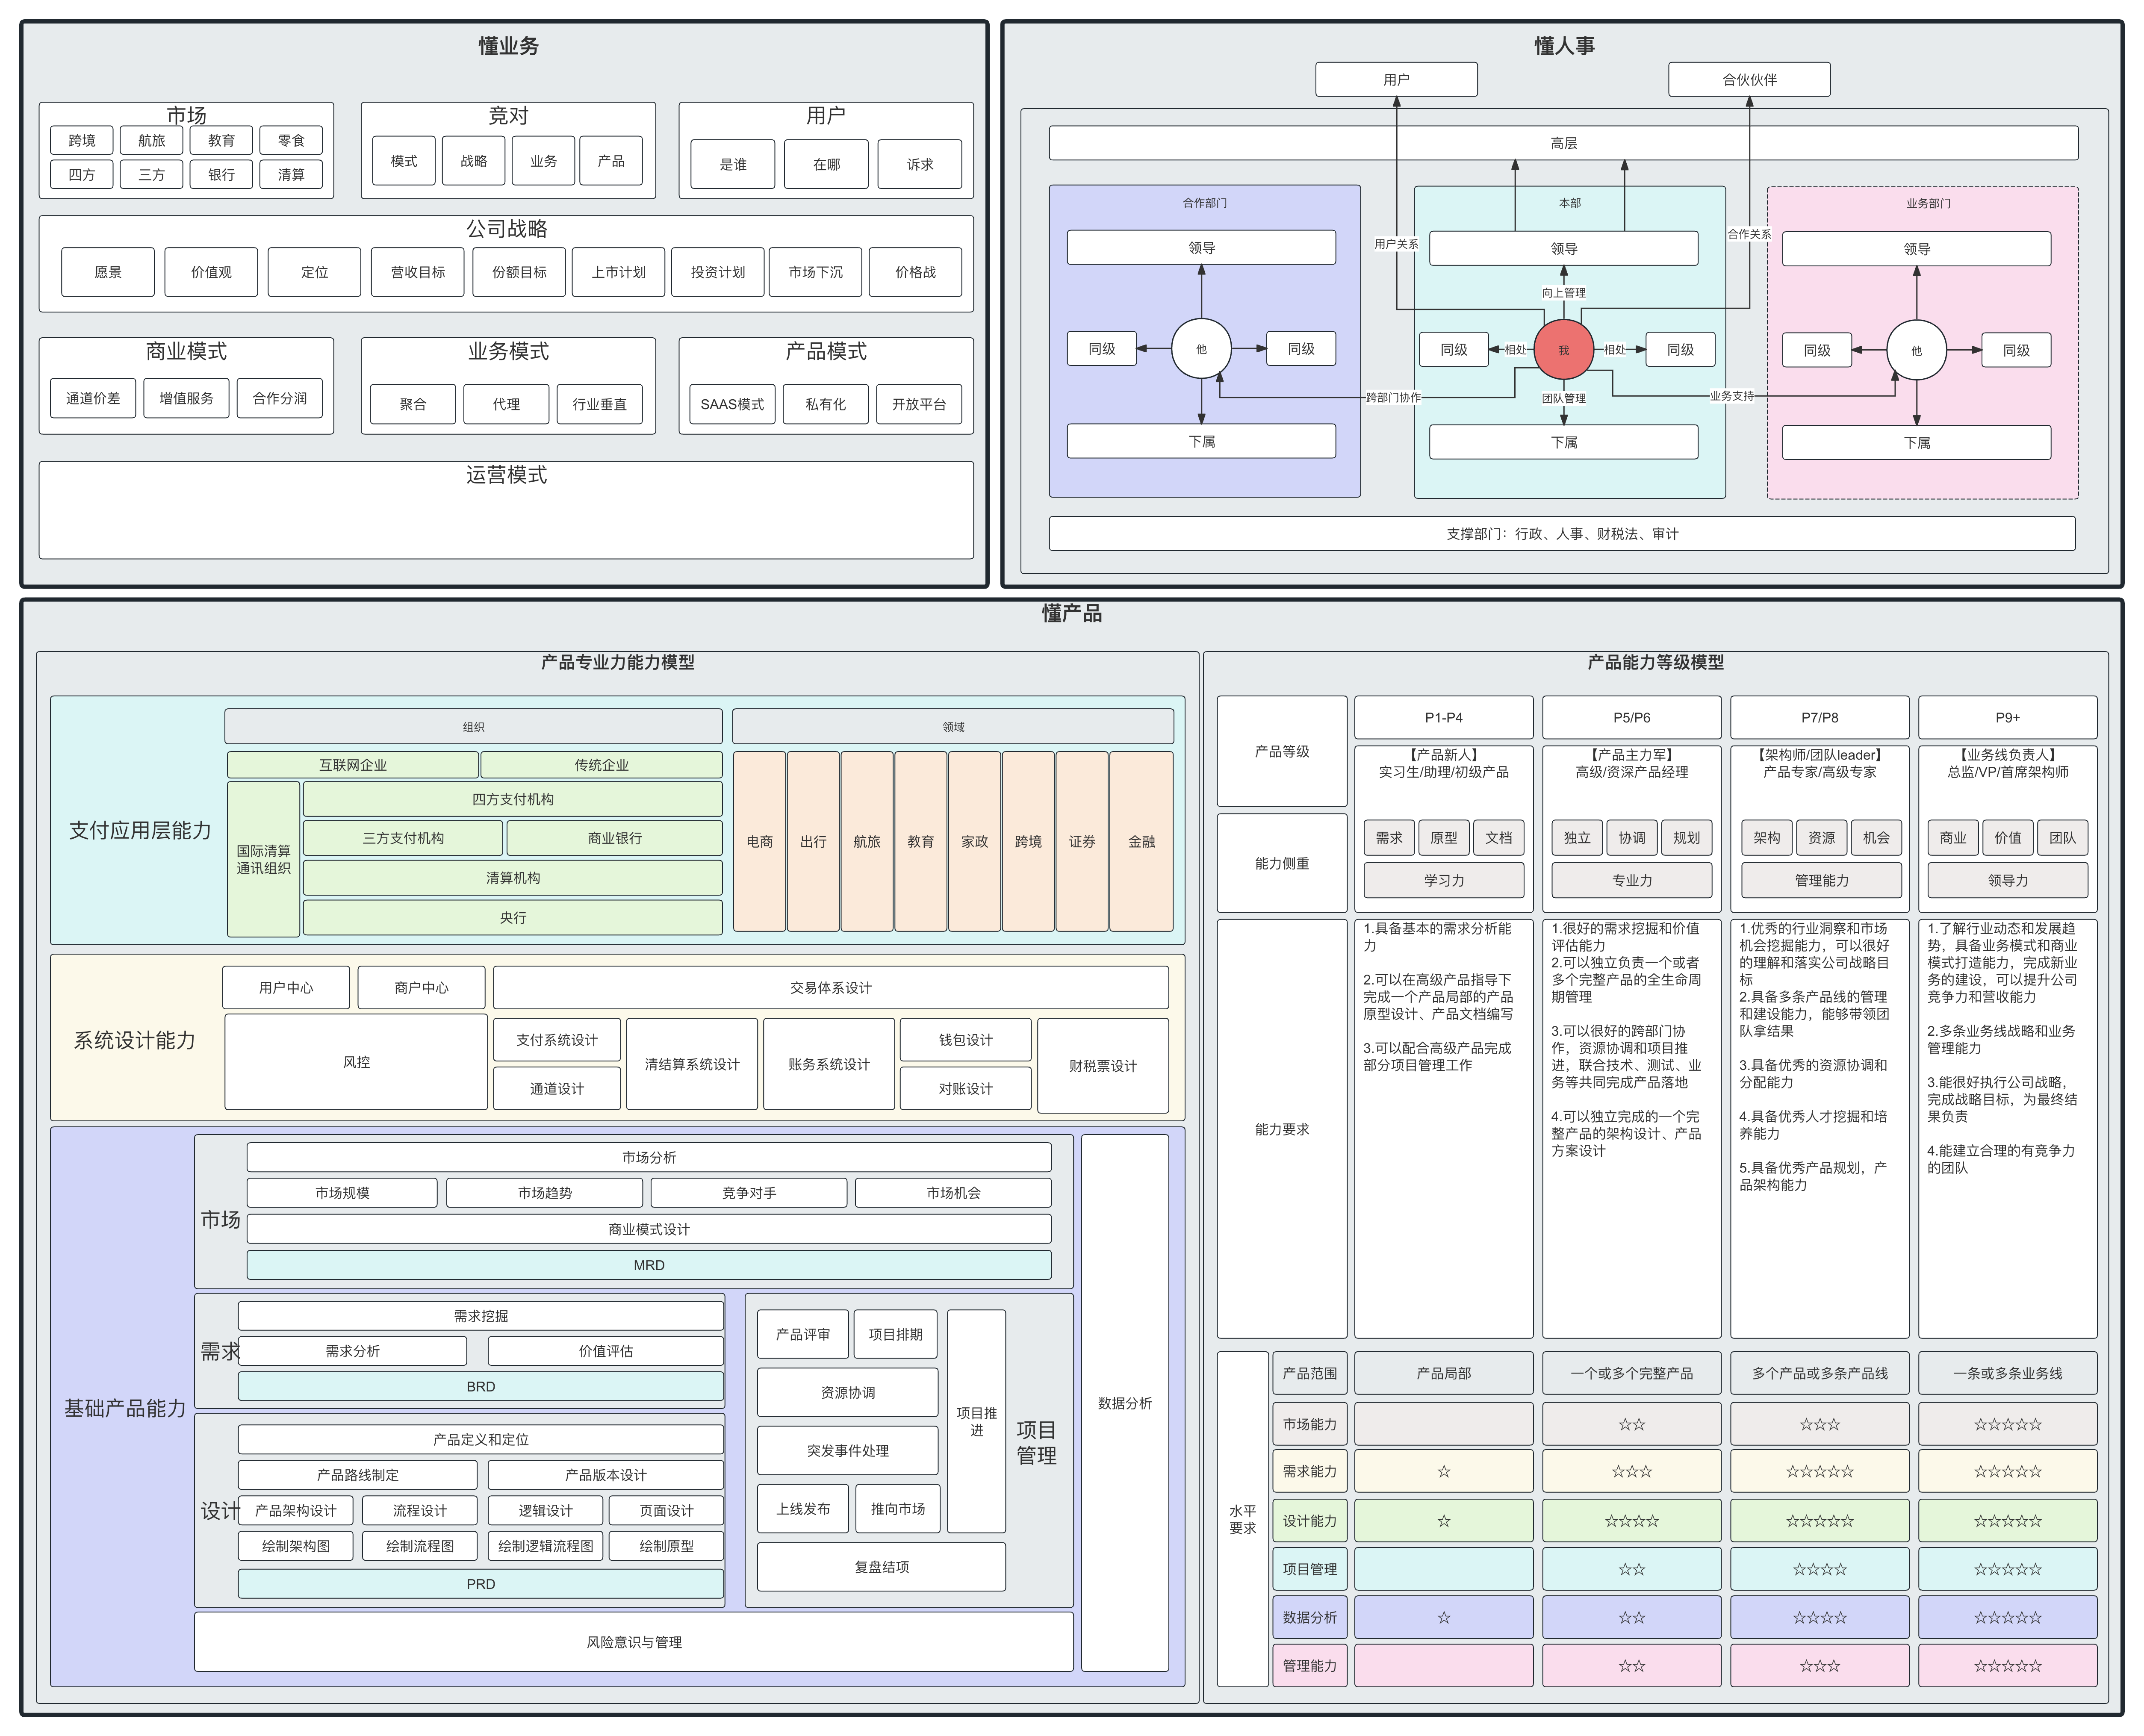The height and width of the screenshot is (1736, 2144).
Task: Click the 领导力 box under P9+
Action: [x=2007, y=881]
